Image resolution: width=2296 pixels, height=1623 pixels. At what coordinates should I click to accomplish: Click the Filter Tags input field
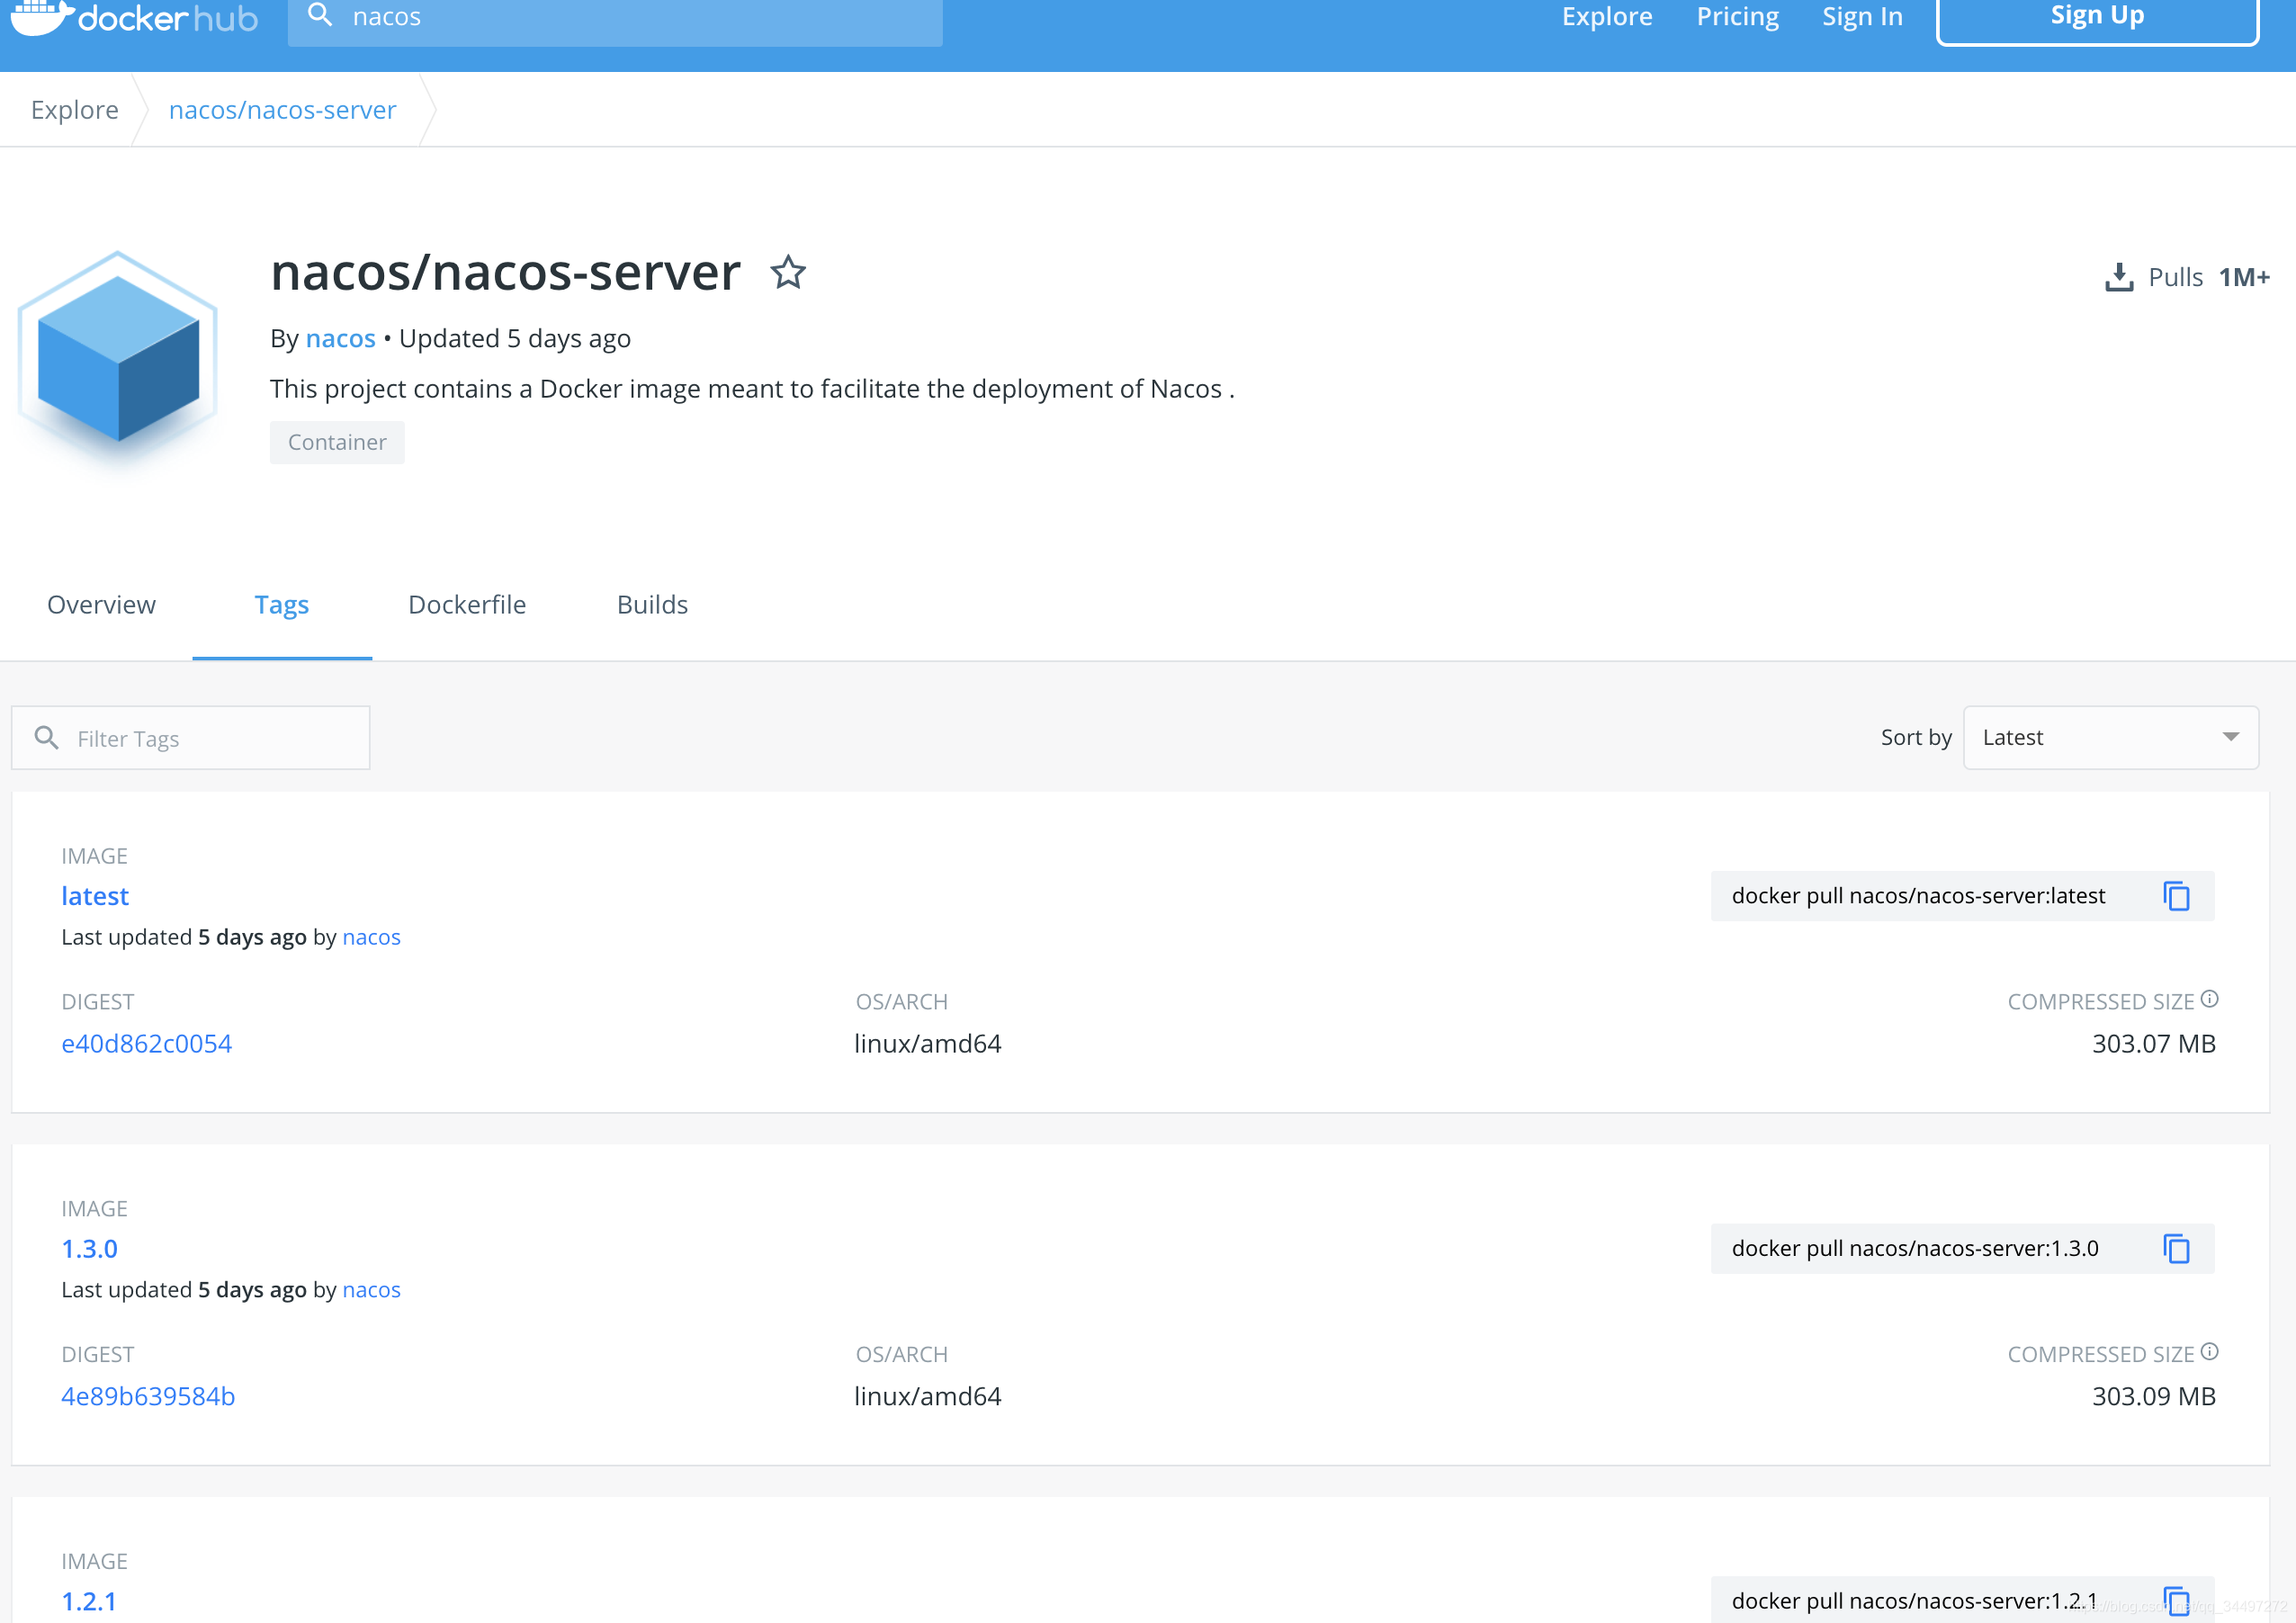pos(210,739)
